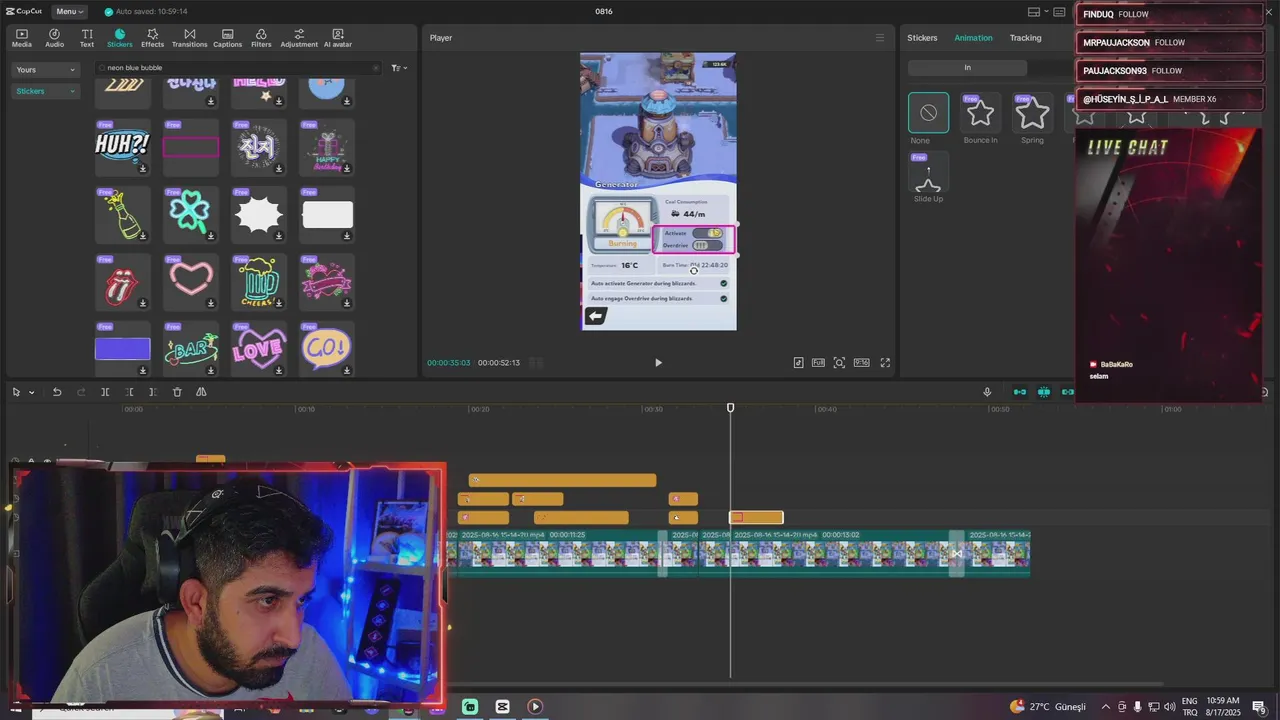Open the Player panel options menu

coord(880,38)
